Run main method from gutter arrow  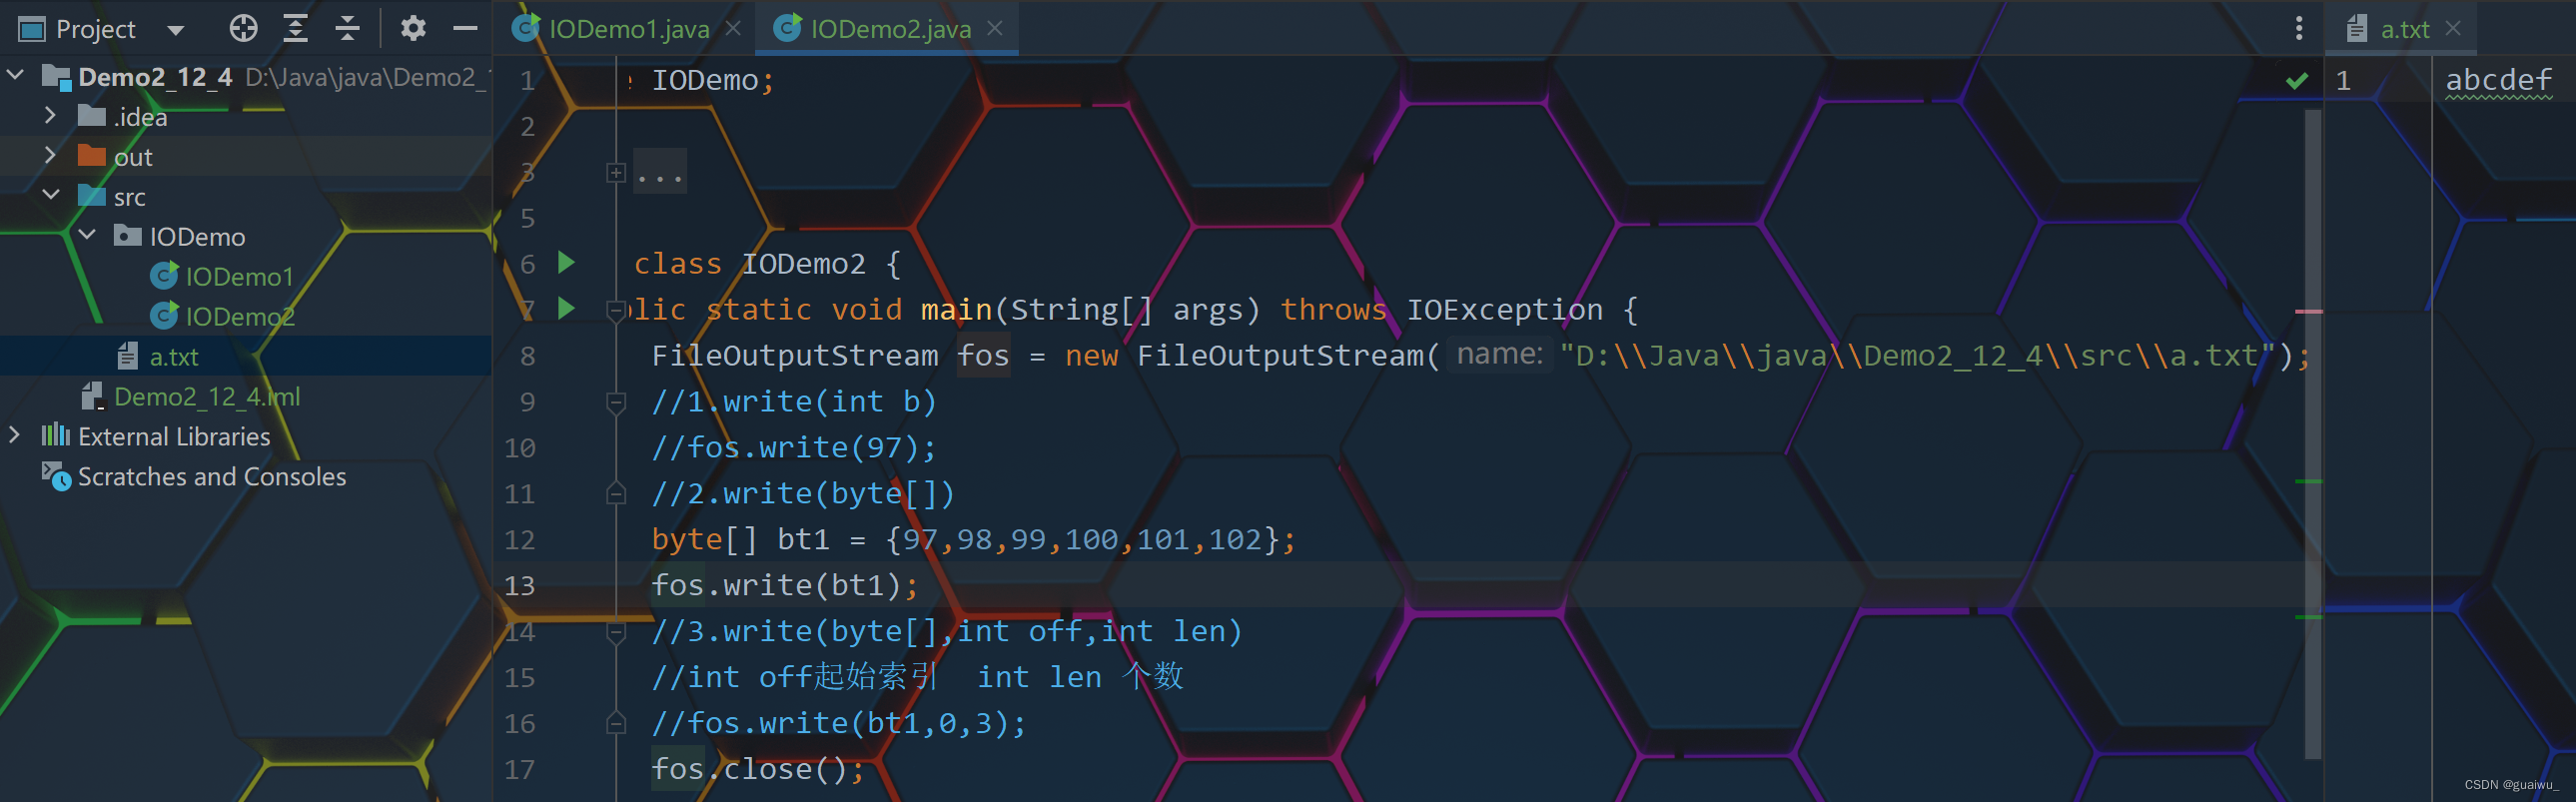coord(566,308)
